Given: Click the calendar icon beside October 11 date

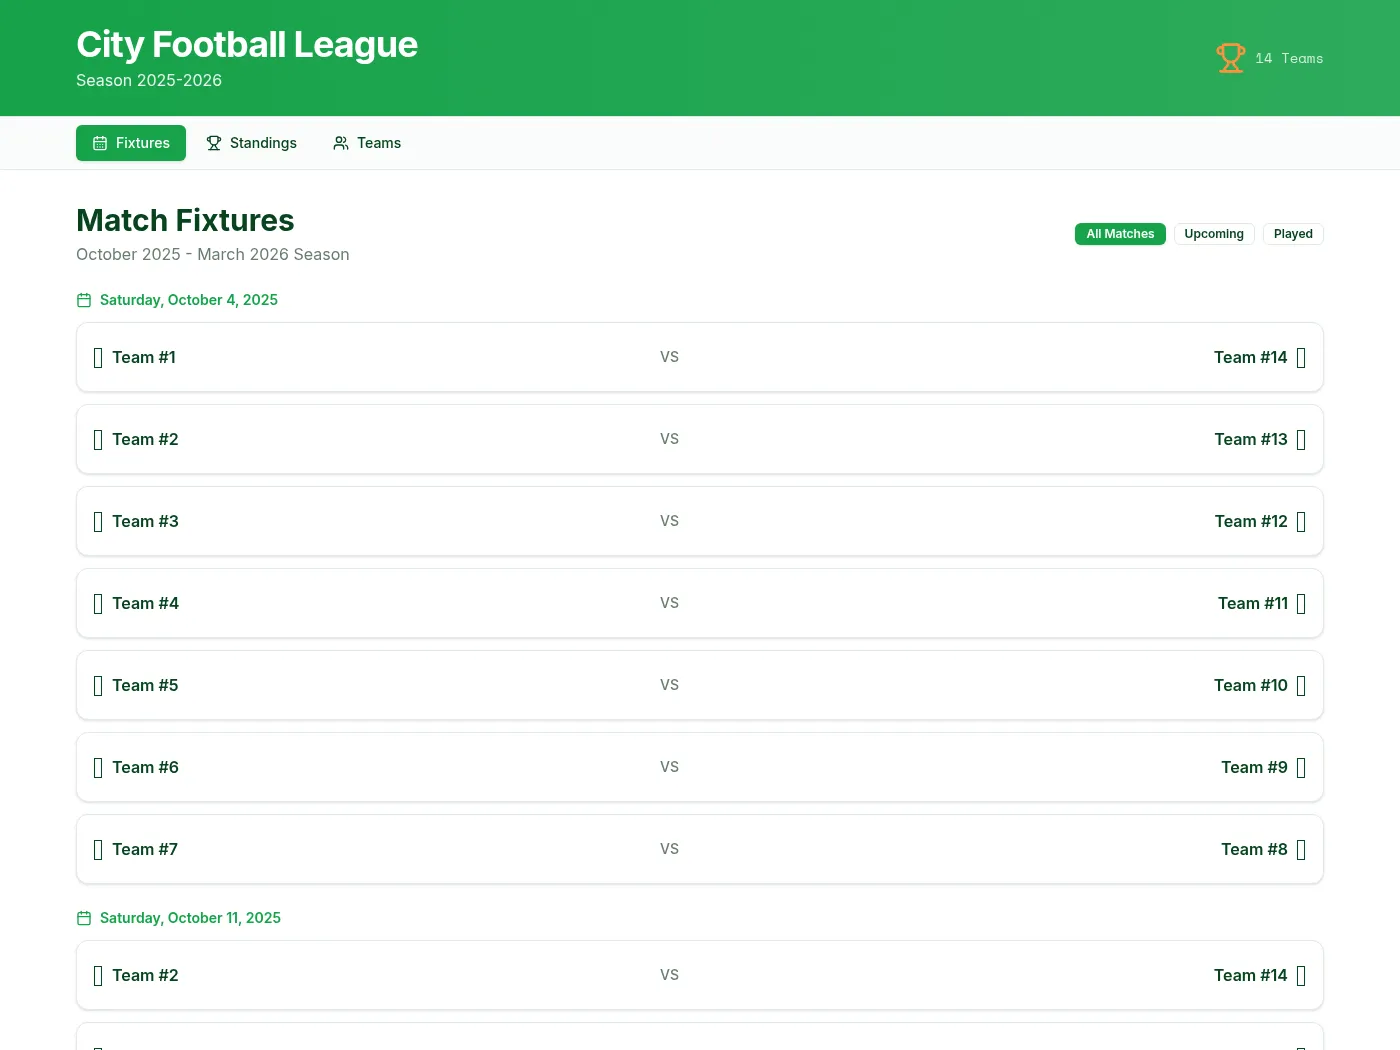Looking at the screenshot, I should (x=84, y=918).
